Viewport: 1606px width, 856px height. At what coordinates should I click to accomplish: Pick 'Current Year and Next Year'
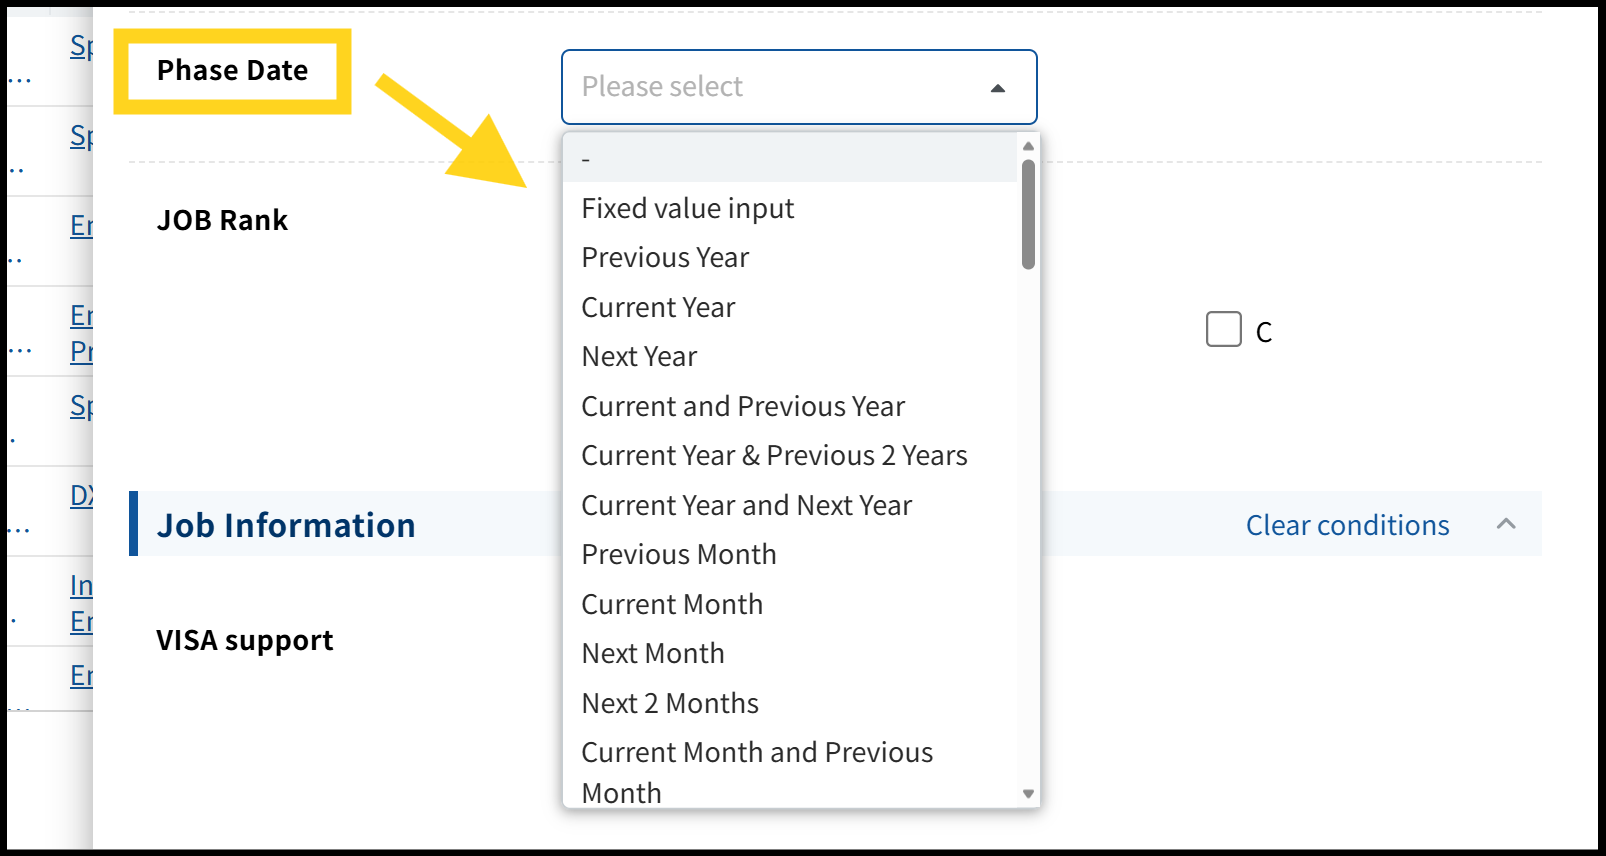click(746, 505)
